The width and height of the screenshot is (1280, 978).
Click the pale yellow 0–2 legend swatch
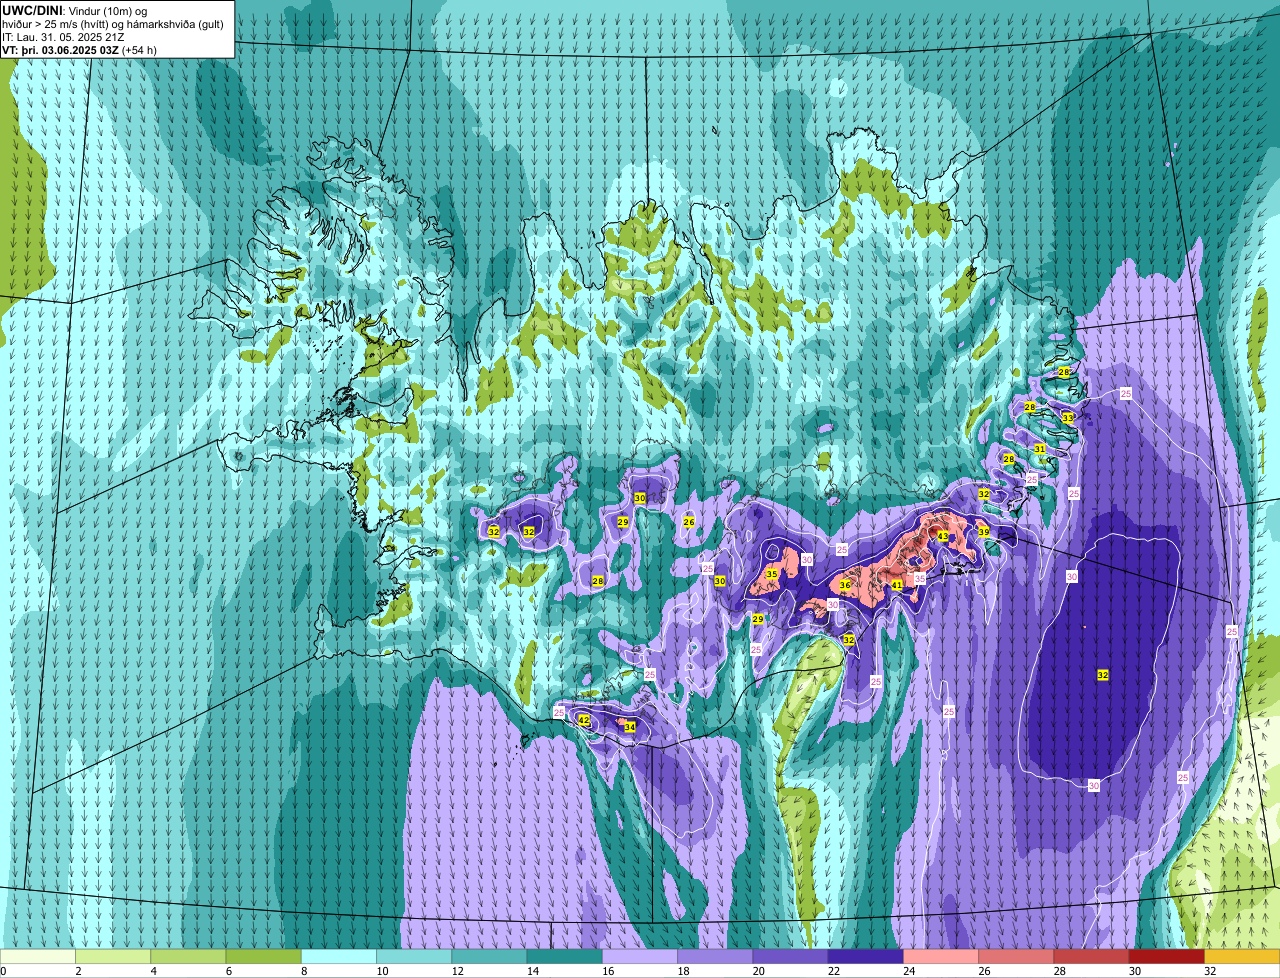click(38, 957)
